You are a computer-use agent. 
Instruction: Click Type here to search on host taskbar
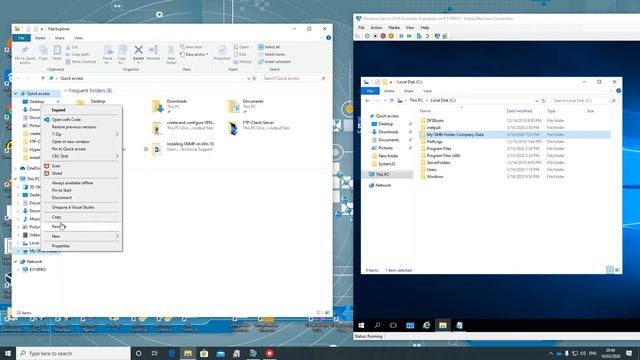coord(73,353)
